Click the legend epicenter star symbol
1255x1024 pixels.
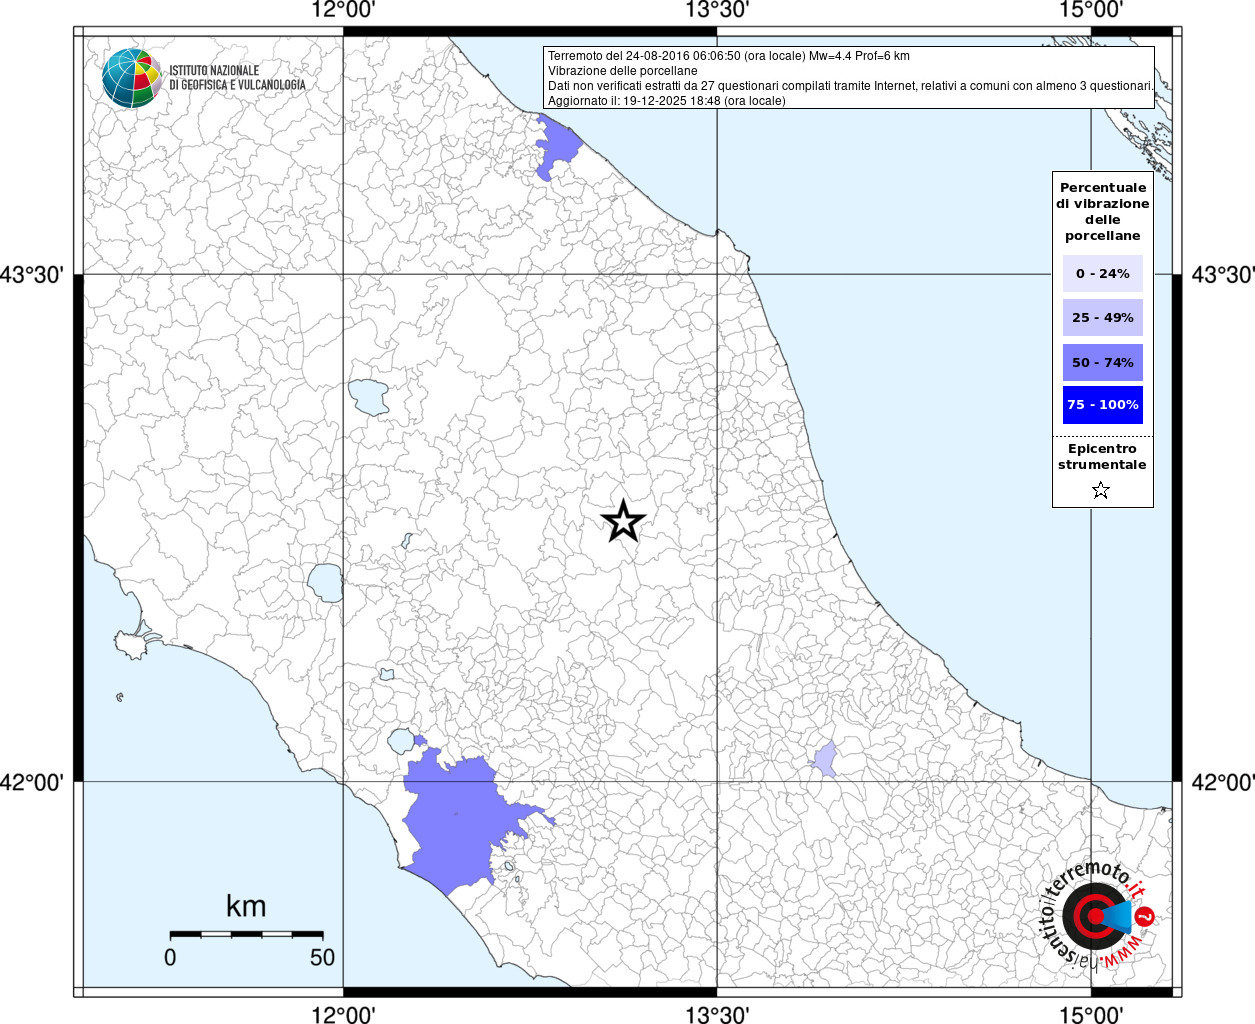coord(1101,490)
